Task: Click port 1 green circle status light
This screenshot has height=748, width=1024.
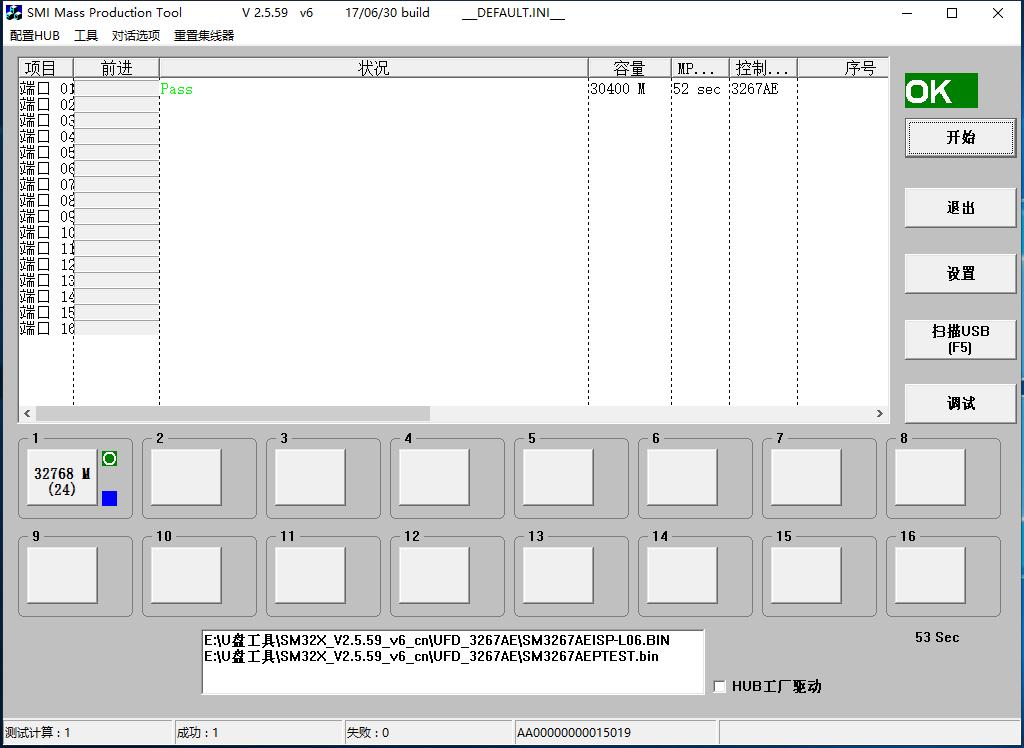Action: point(110,457)
